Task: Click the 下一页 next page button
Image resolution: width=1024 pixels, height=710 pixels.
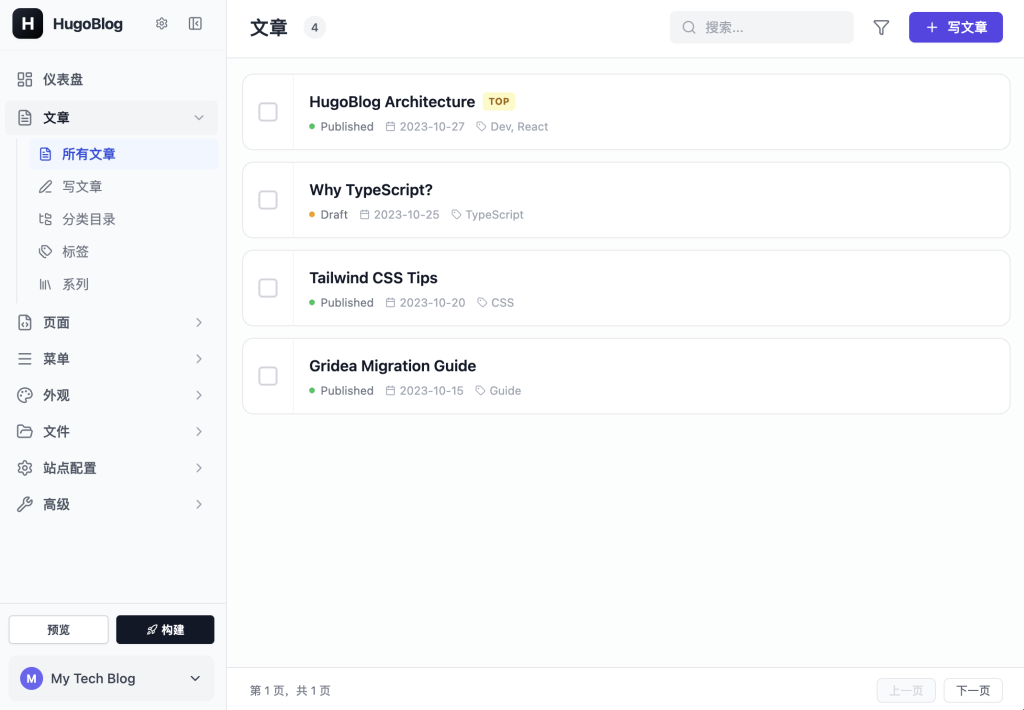Action: (972, 690)
